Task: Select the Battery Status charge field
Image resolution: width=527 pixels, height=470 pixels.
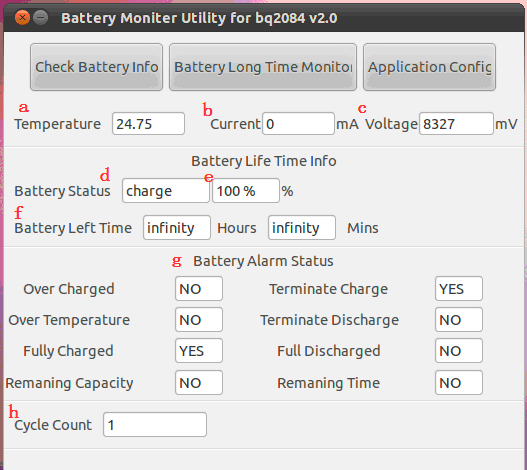Action: (166, 191)
